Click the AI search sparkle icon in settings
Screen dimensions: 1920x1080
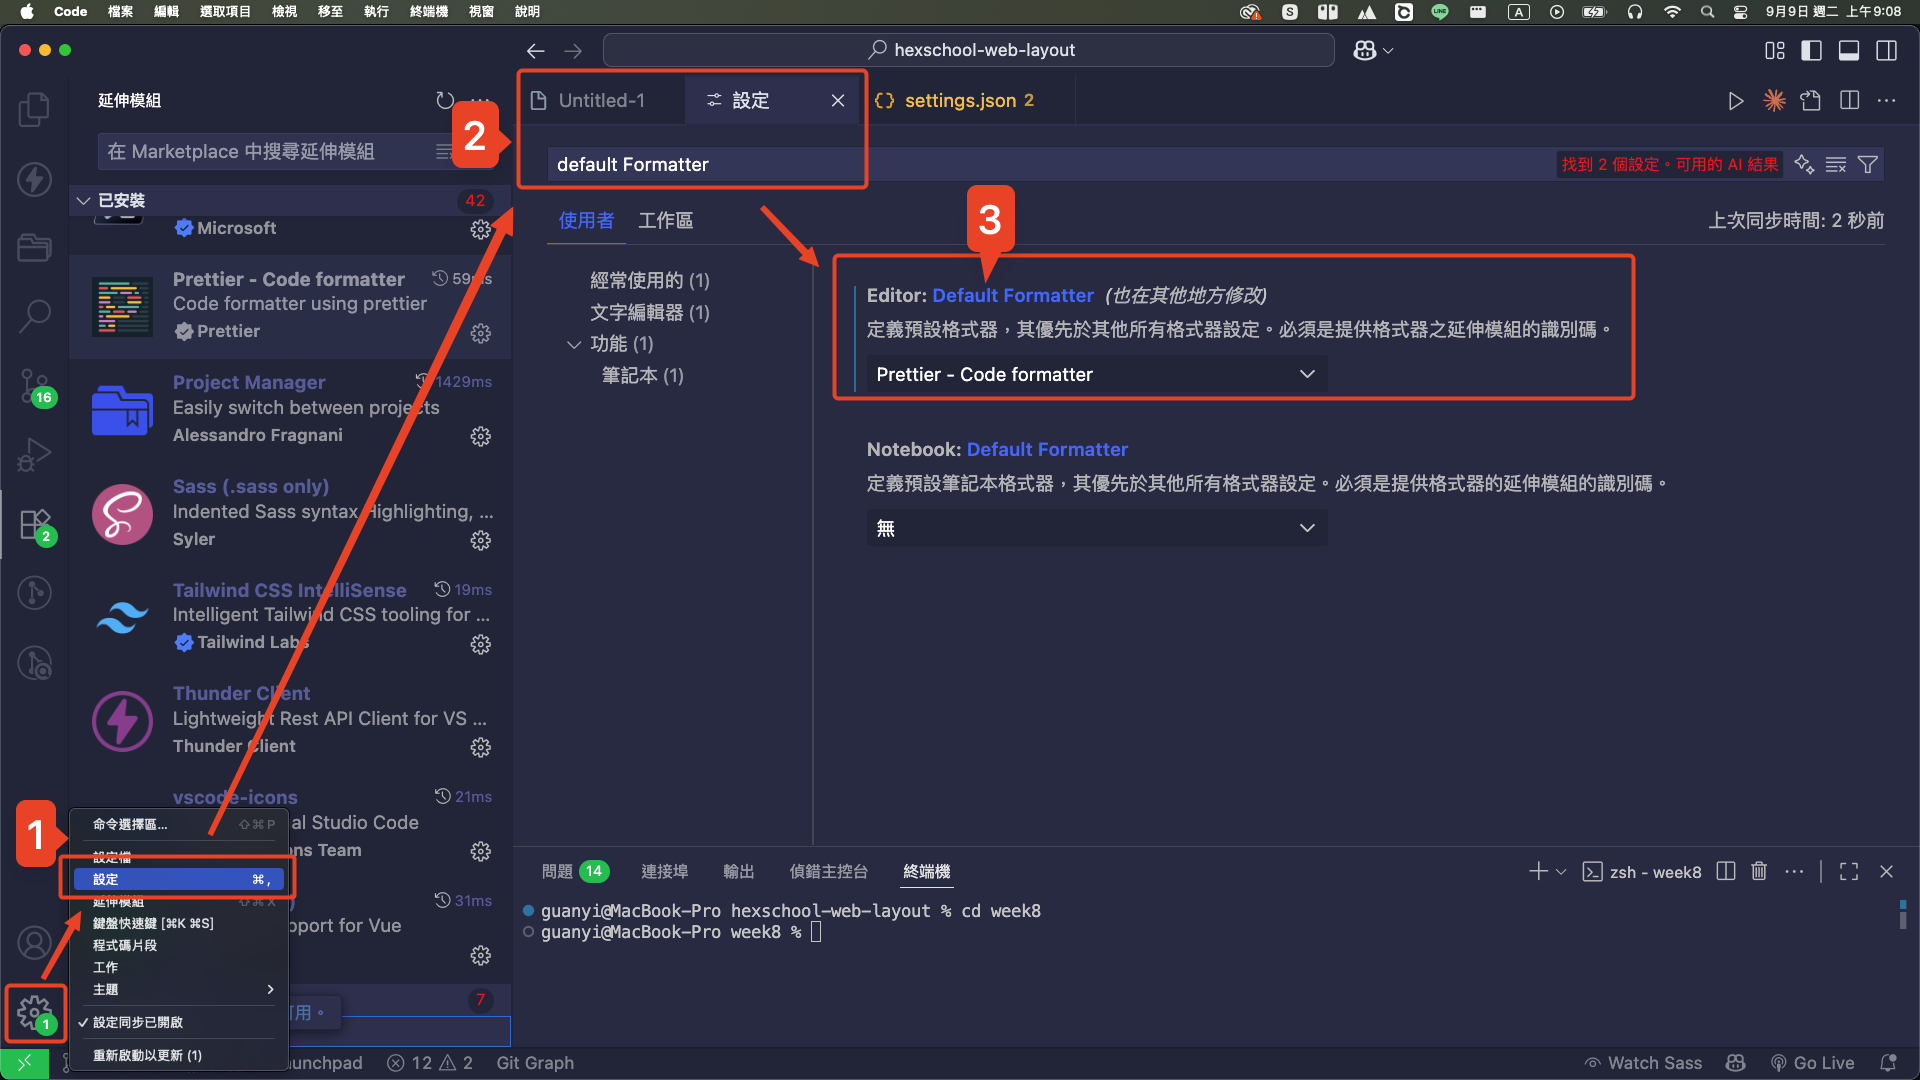click(x=1804, y=164)
